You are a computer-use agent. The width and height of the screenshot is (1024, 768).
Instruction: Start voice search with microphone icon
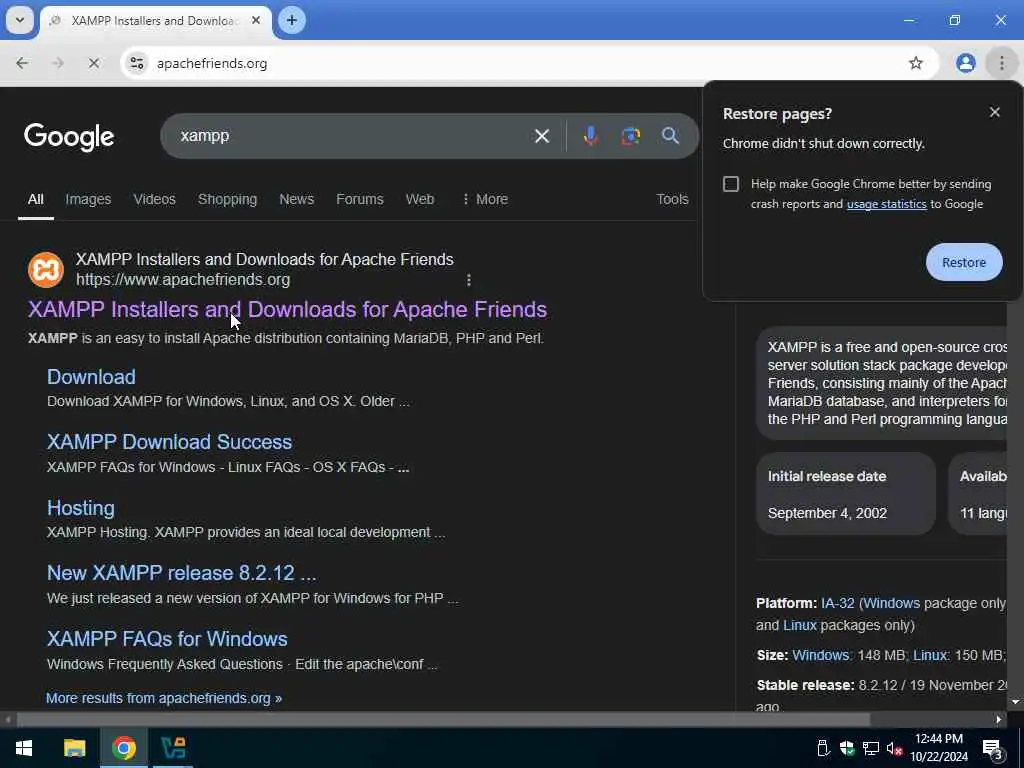pyautogui.click(x=590, y=136)
